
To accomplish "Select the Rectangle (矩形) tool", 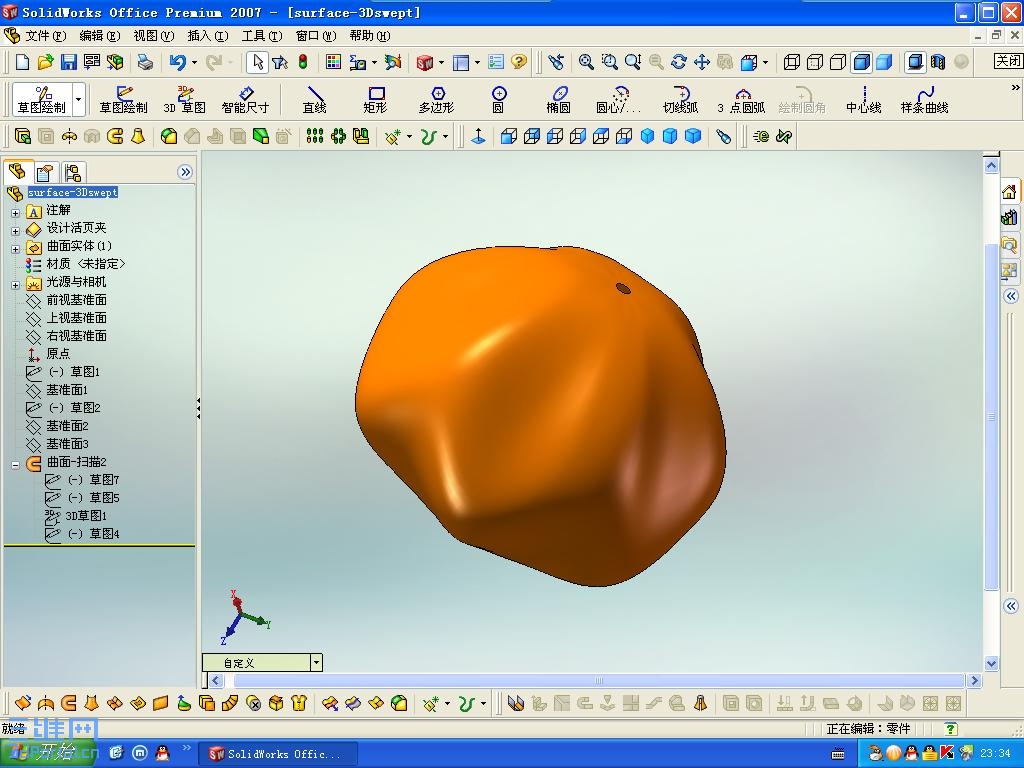I will (x=376, y=100).
